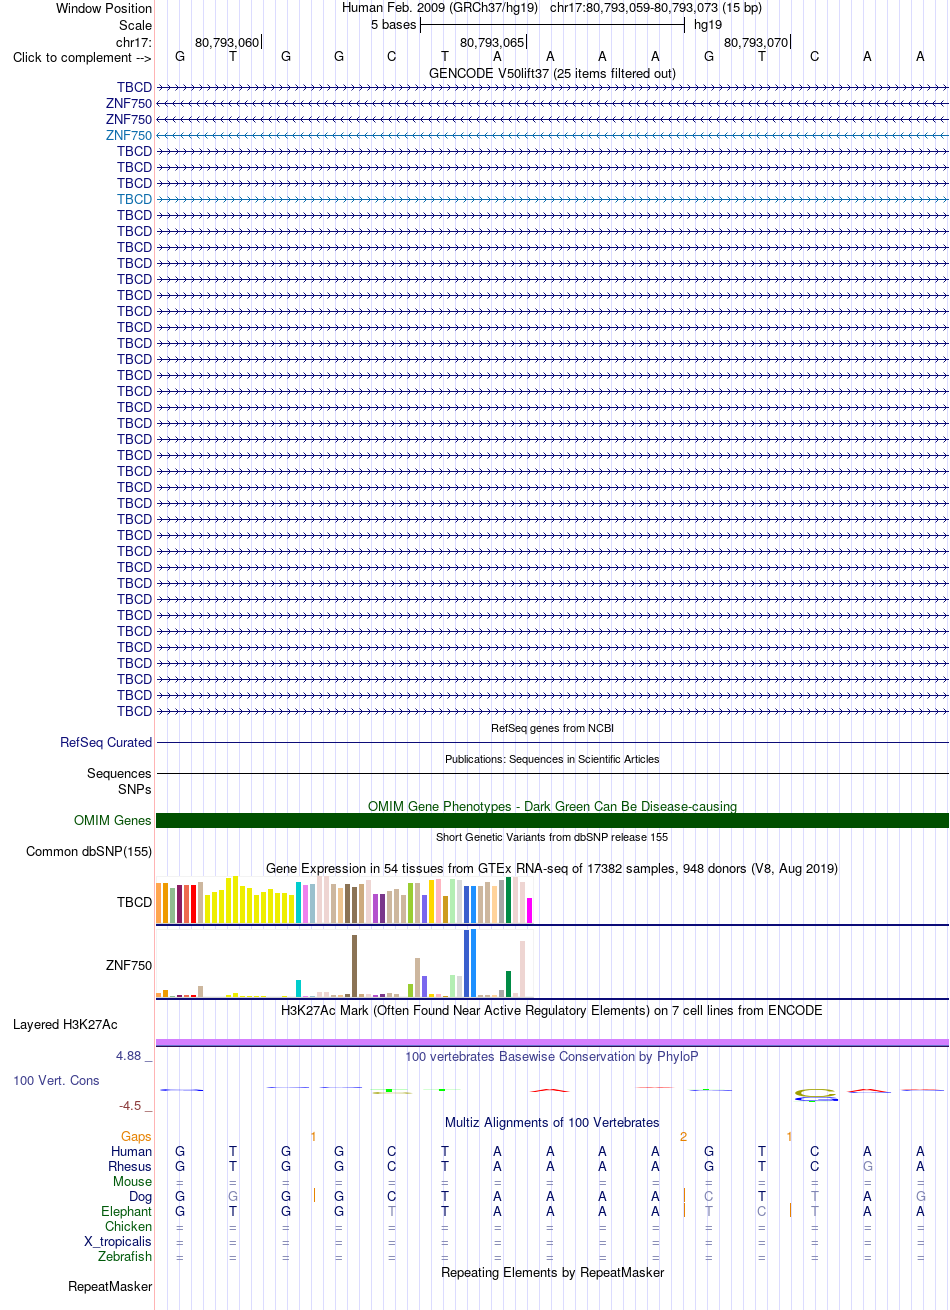The image size is (950, 1310).
Task: Click the Zebrafish alignment row label
Action: point(125,1256)
